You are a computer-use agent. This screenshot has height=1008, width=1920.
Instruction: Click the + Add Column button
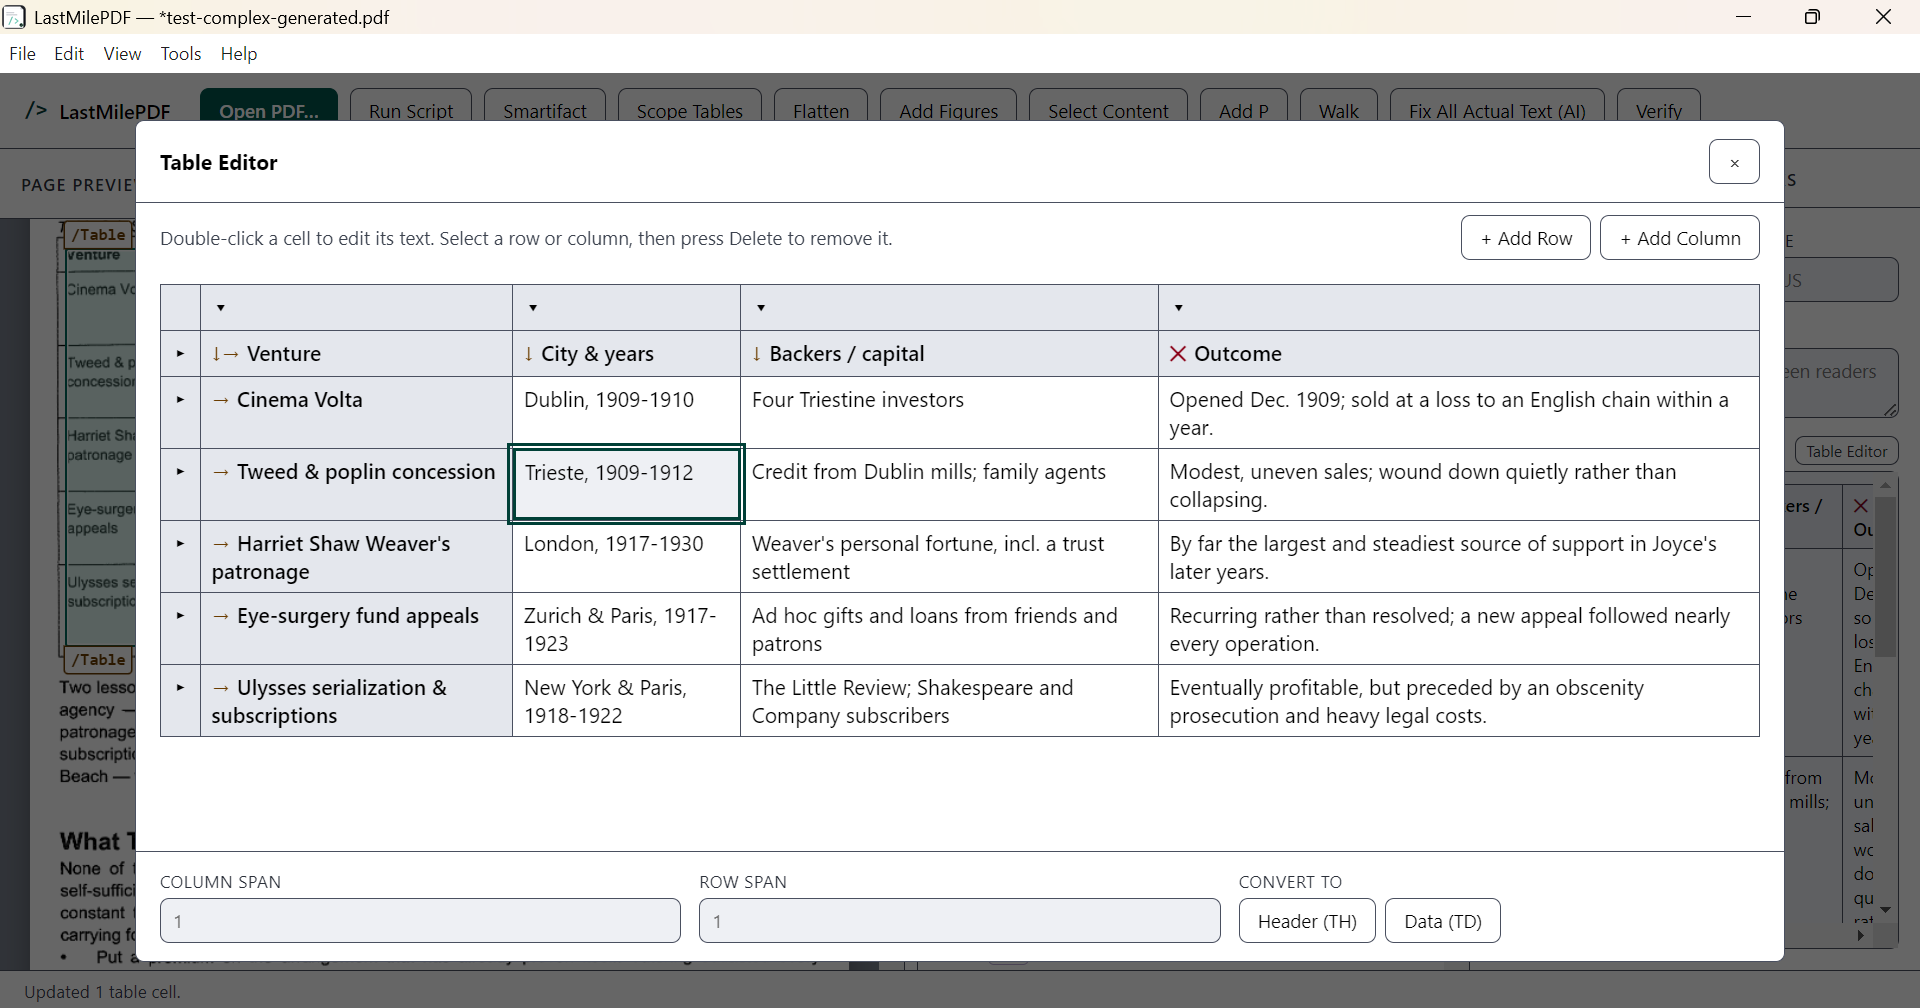tap(1680, 238)
